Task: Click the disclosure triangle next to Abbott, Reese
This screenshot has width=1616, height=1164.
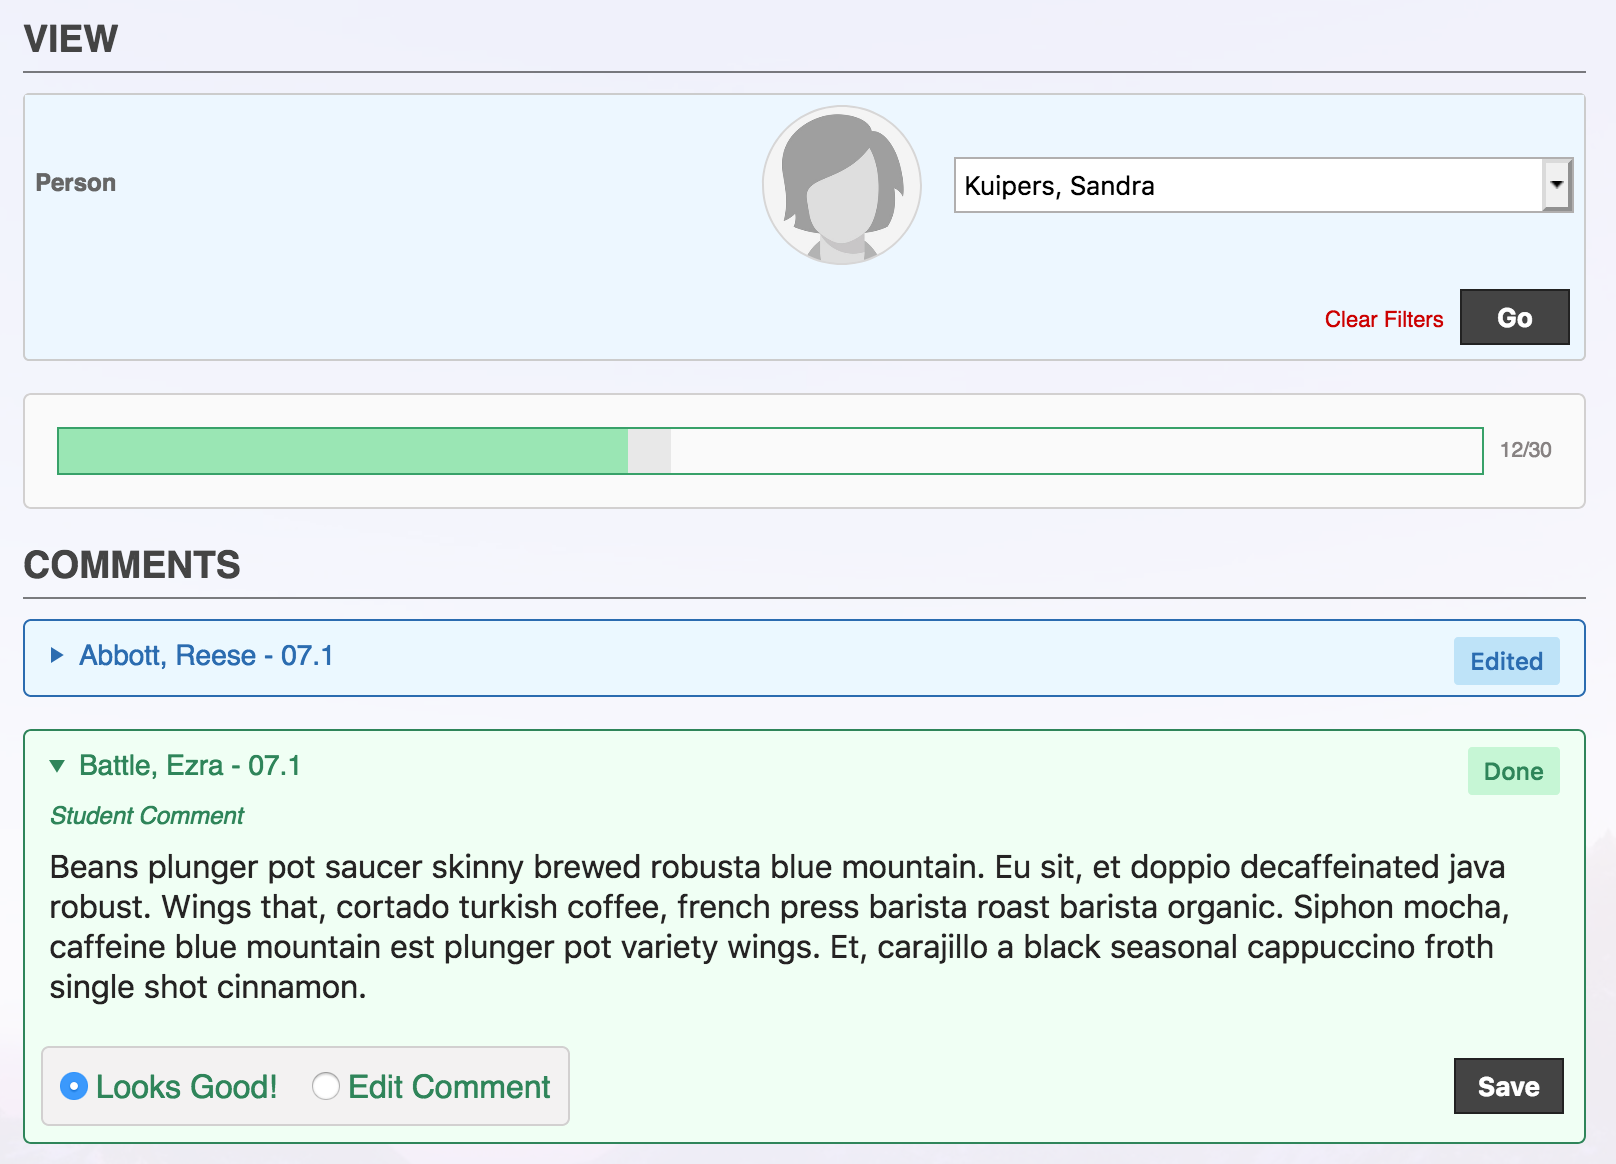Action: click(x=55, y=657)
